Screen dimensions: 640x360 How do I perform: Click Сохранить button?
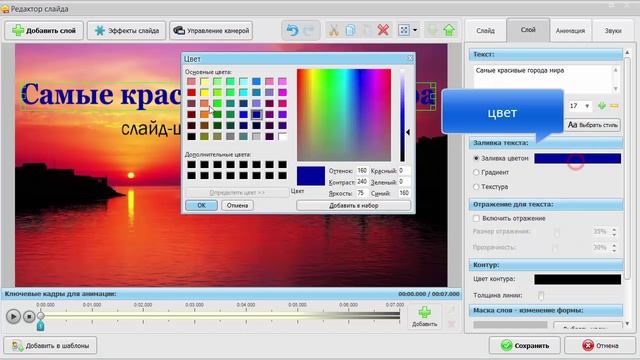click(525, 346)
